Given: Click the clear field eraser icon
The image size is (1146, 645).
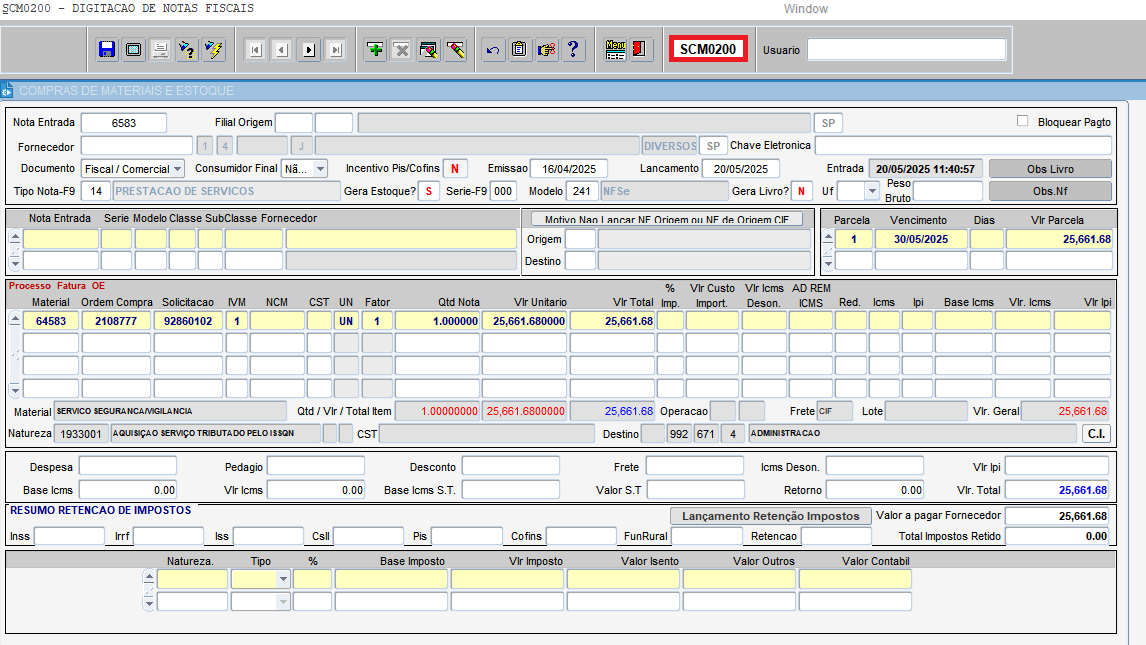Looking at the screenshot, I should (456, 50).
